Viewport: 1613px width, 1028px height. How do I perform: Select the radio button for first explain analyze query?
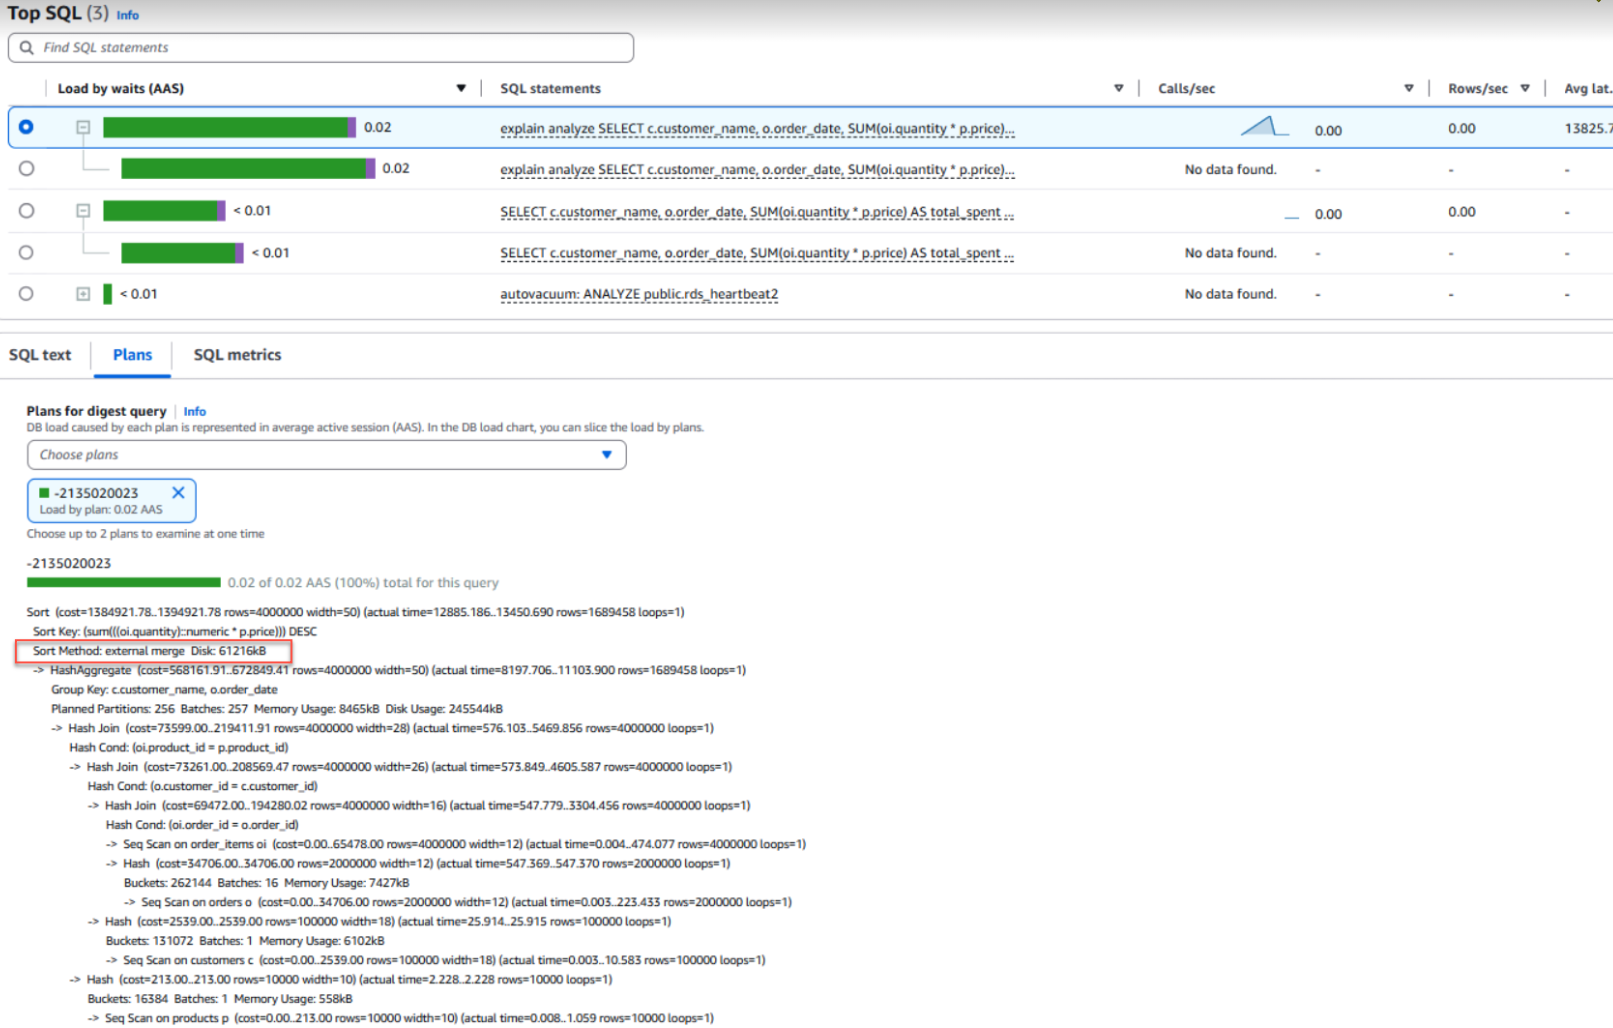click(x=26, y=127)
